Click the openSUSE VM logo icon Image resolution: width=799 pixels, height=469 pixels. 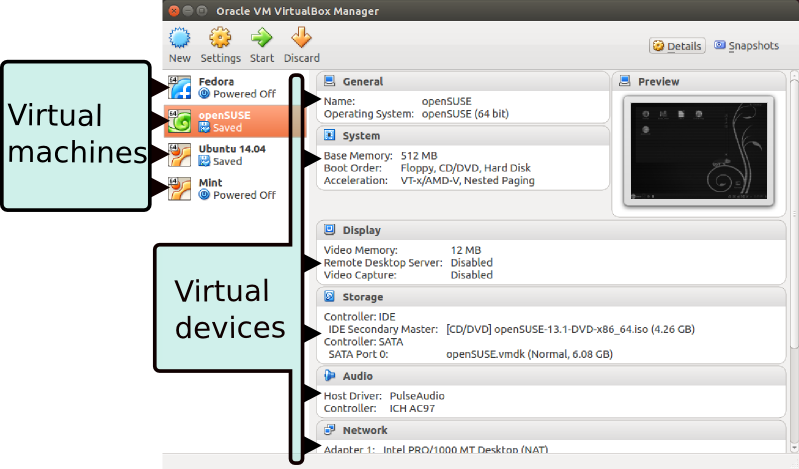click(x=179, y=121)
